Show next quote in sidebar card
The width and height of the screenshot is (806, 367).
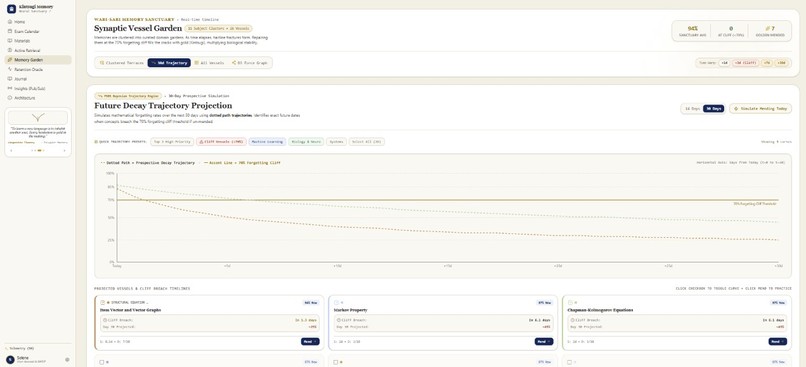(x=64, y=151)
